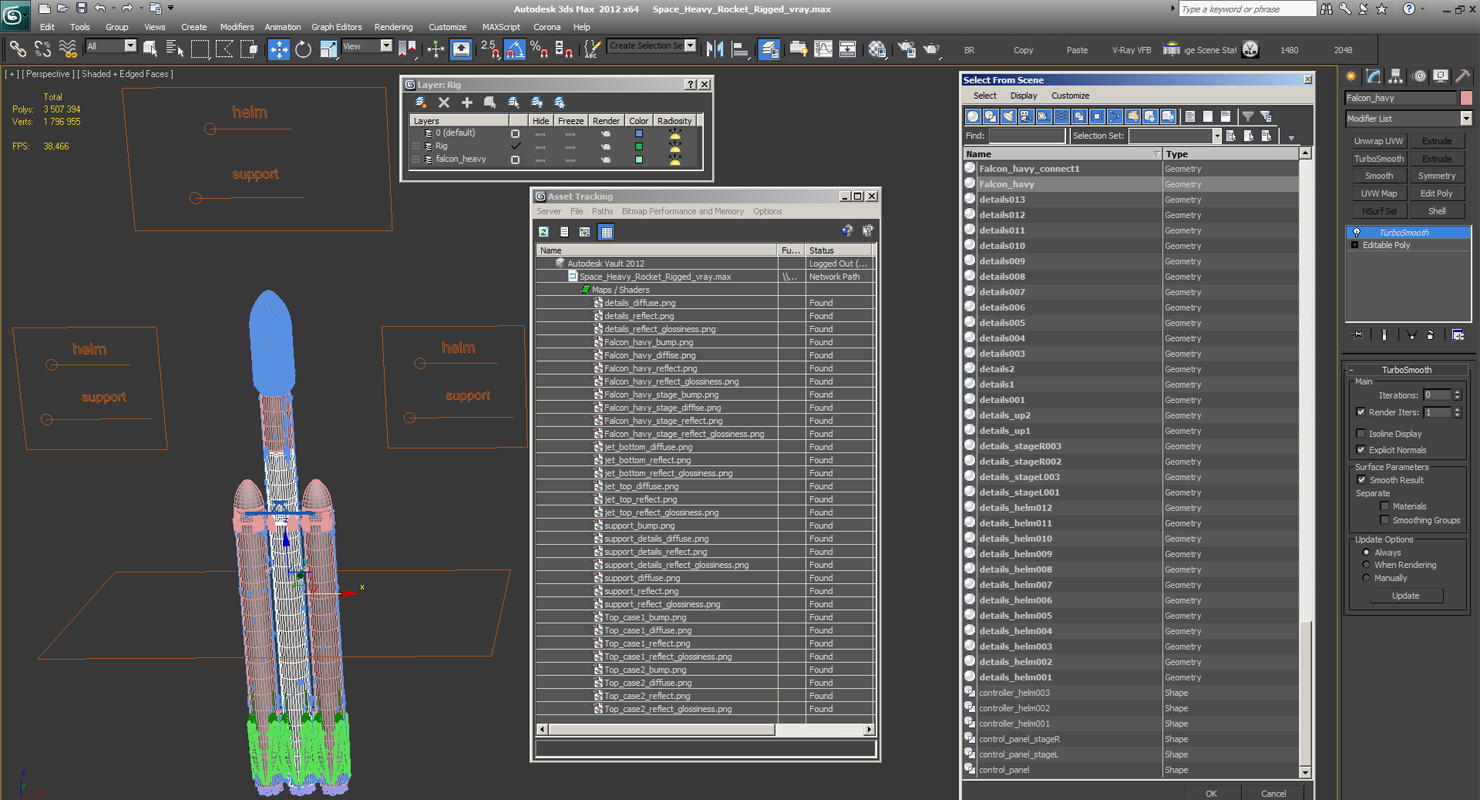Screen dimensions: 1480x800
Task: Enable Separate by Materials checkbox
Action: 1385,506
